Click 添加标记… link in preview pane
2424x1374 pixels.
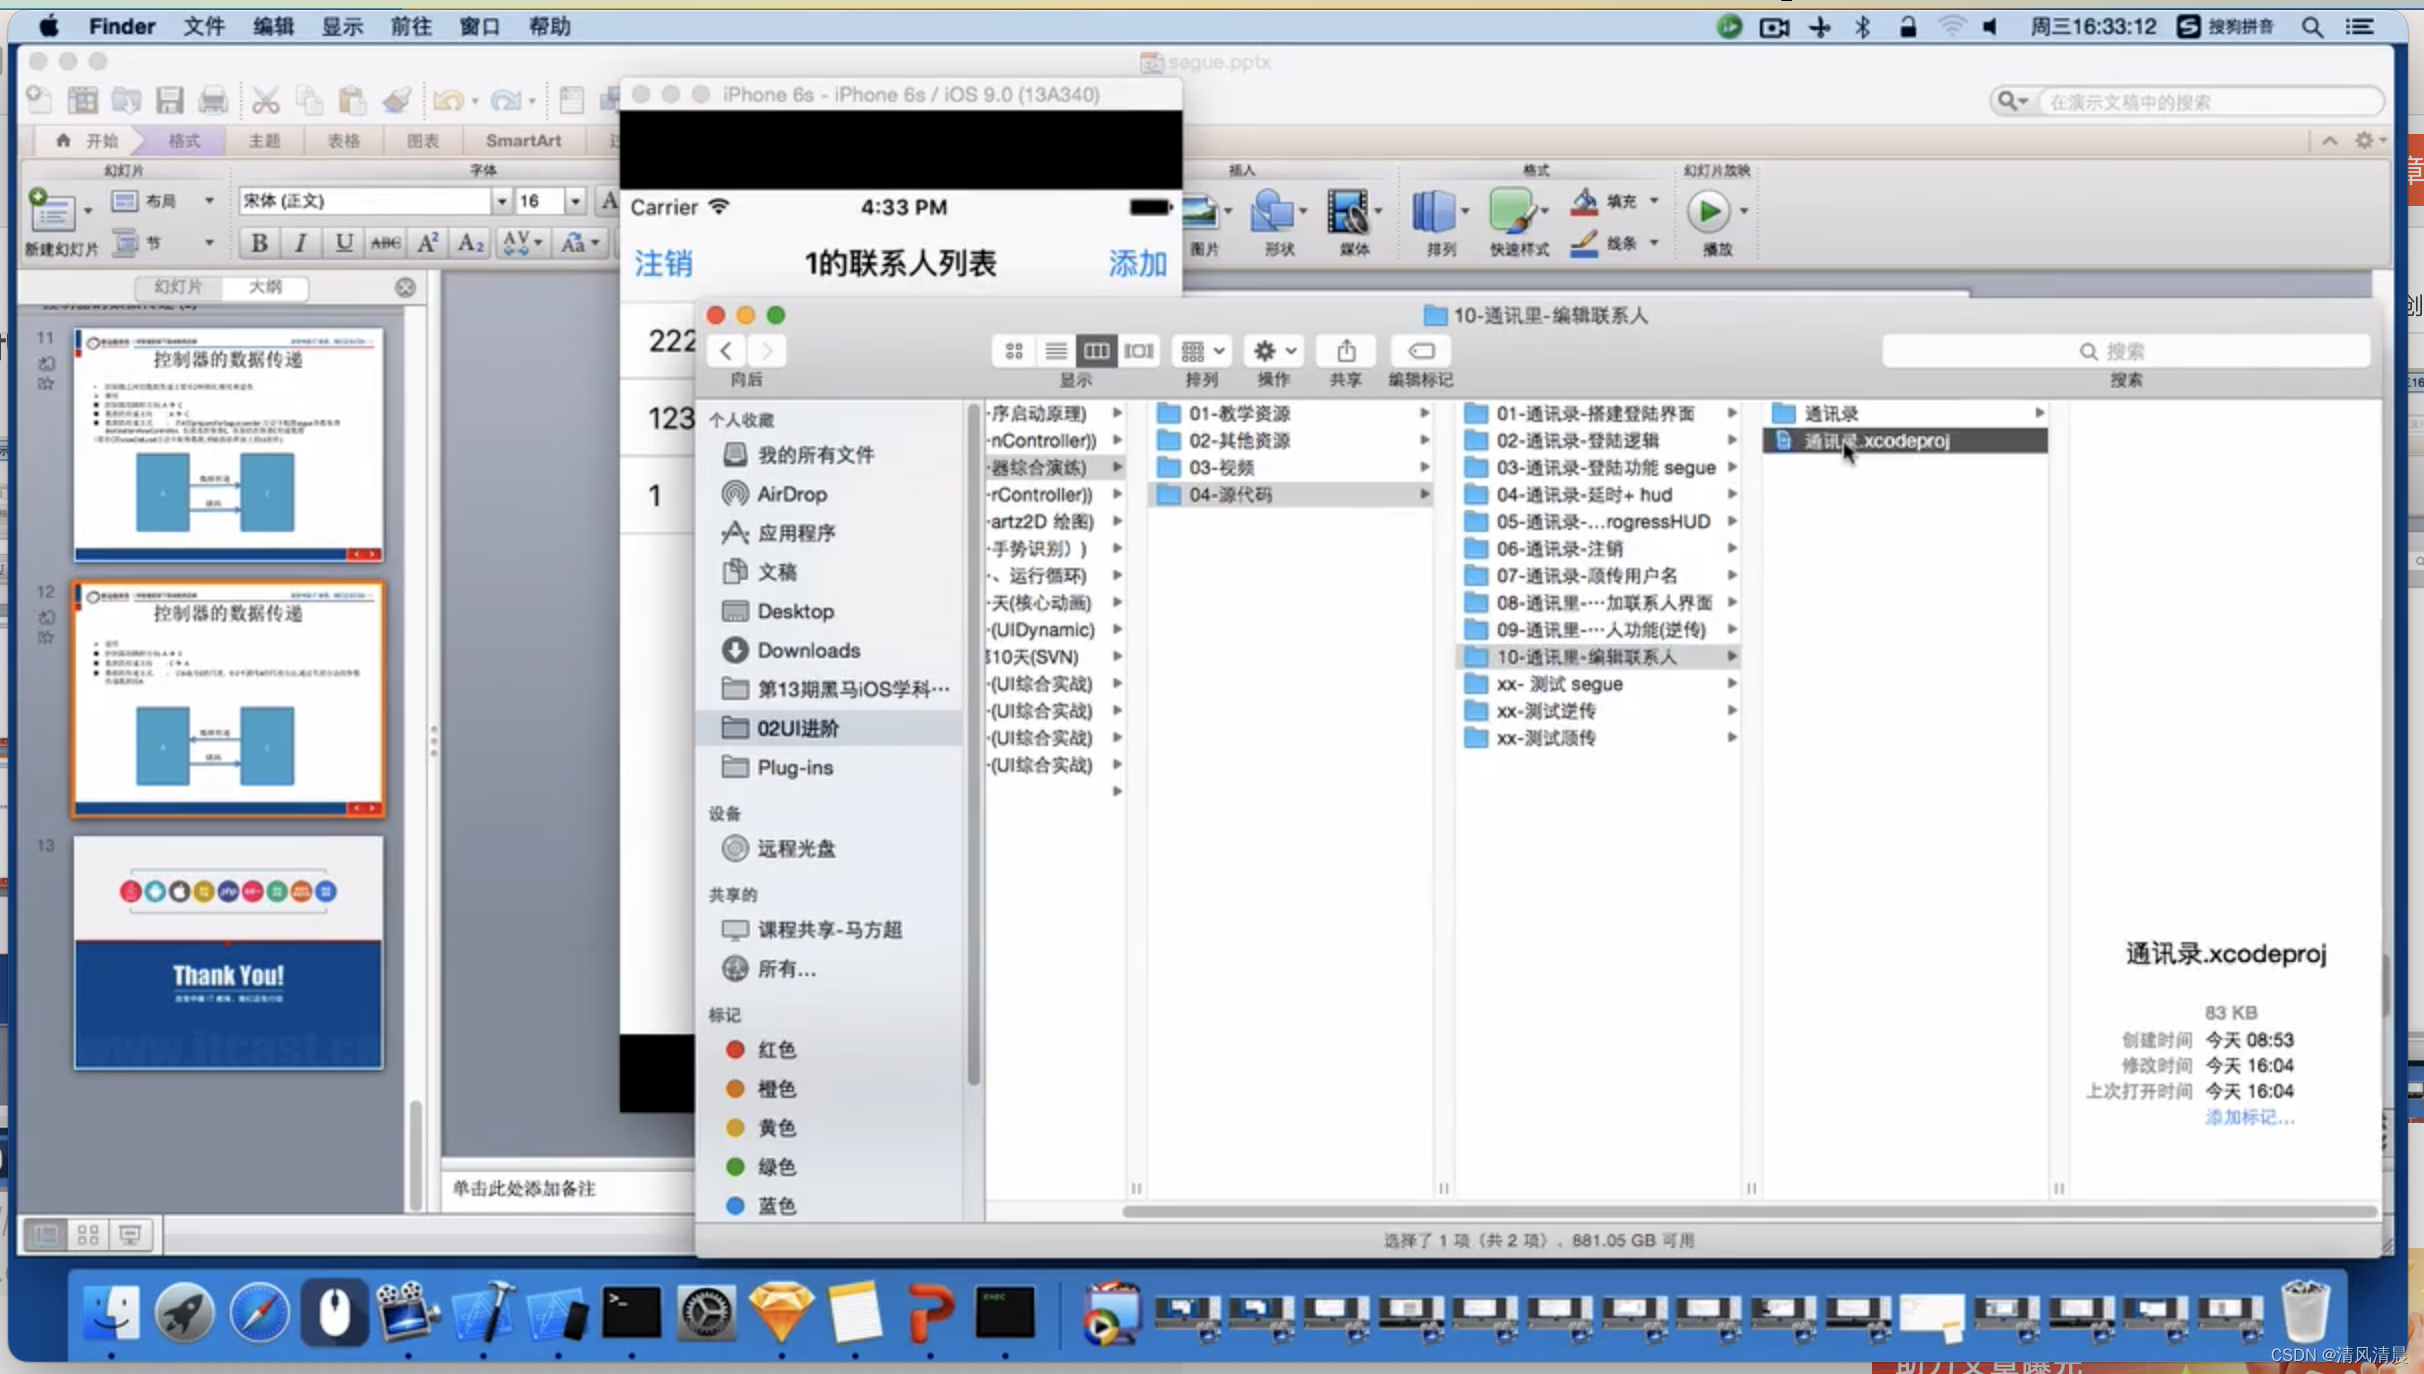pyautogui.click(x=2249, y=1117)
